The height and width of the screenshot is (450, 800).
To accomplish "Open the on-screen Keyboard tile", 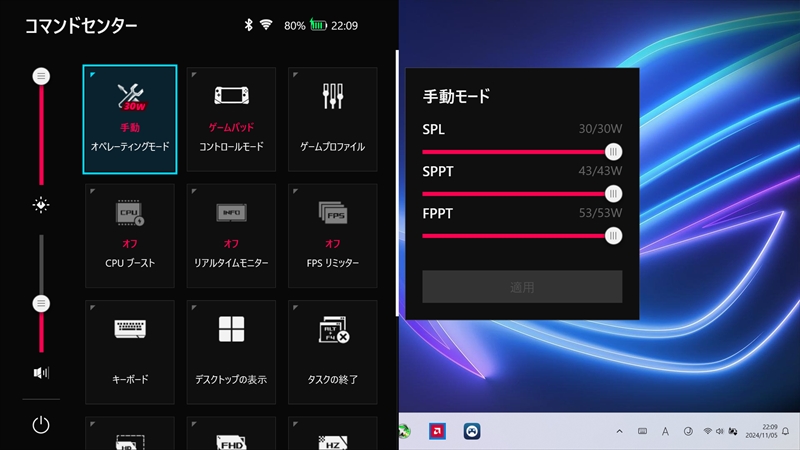I will (x=130, y=352).
